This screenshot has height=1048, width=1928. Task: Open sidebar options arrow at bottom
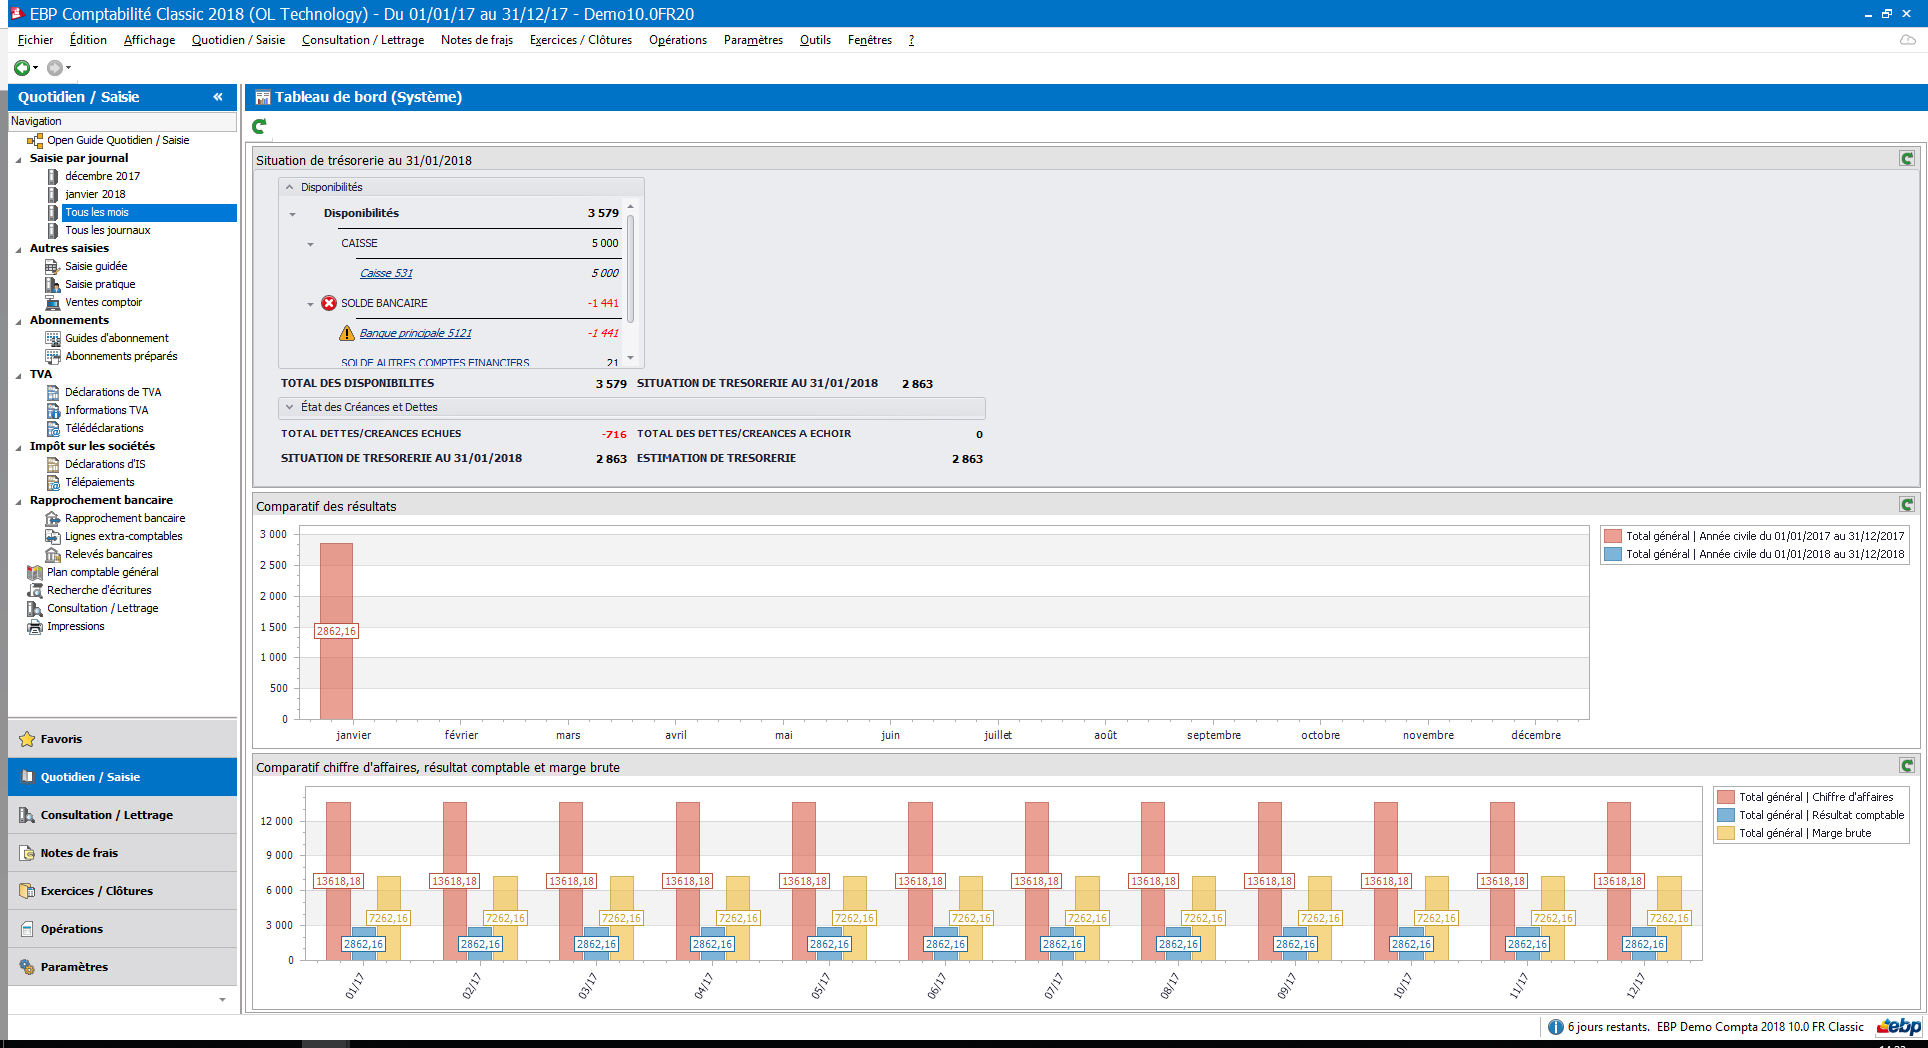pos(222,999)
